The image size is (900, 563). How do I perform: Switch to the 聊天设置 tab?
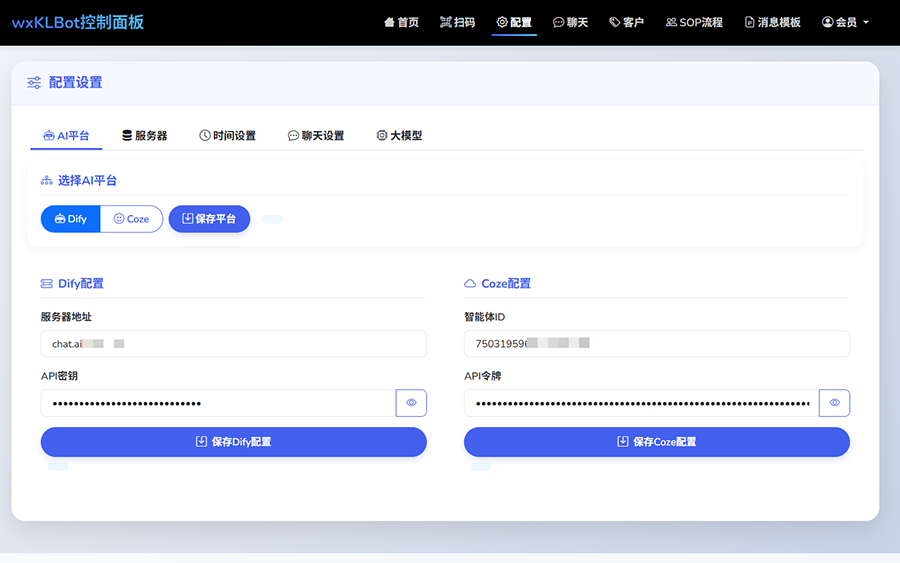click(x=316, y=135)
